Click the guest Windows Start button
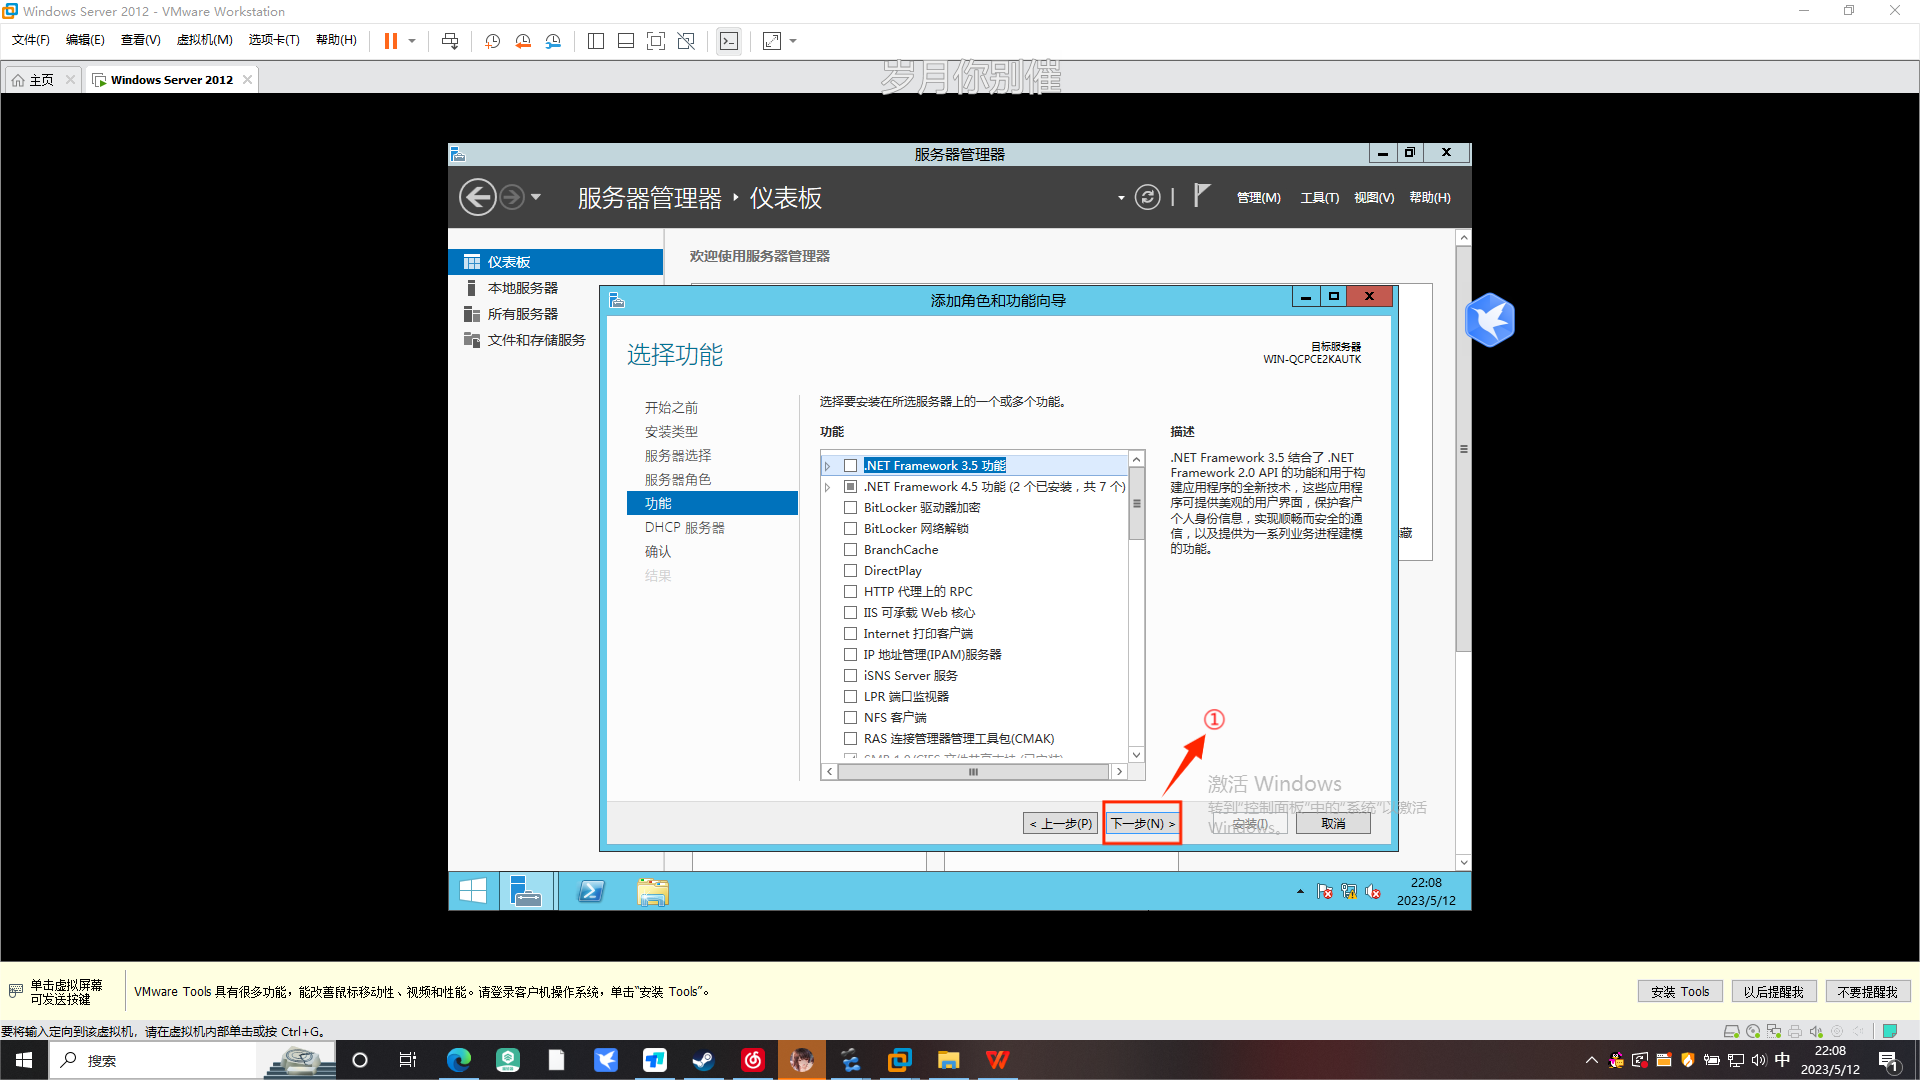Image resolution: width=1920 pixels, height=1080 pixels. pyautogui.click(x=473, y=891)
